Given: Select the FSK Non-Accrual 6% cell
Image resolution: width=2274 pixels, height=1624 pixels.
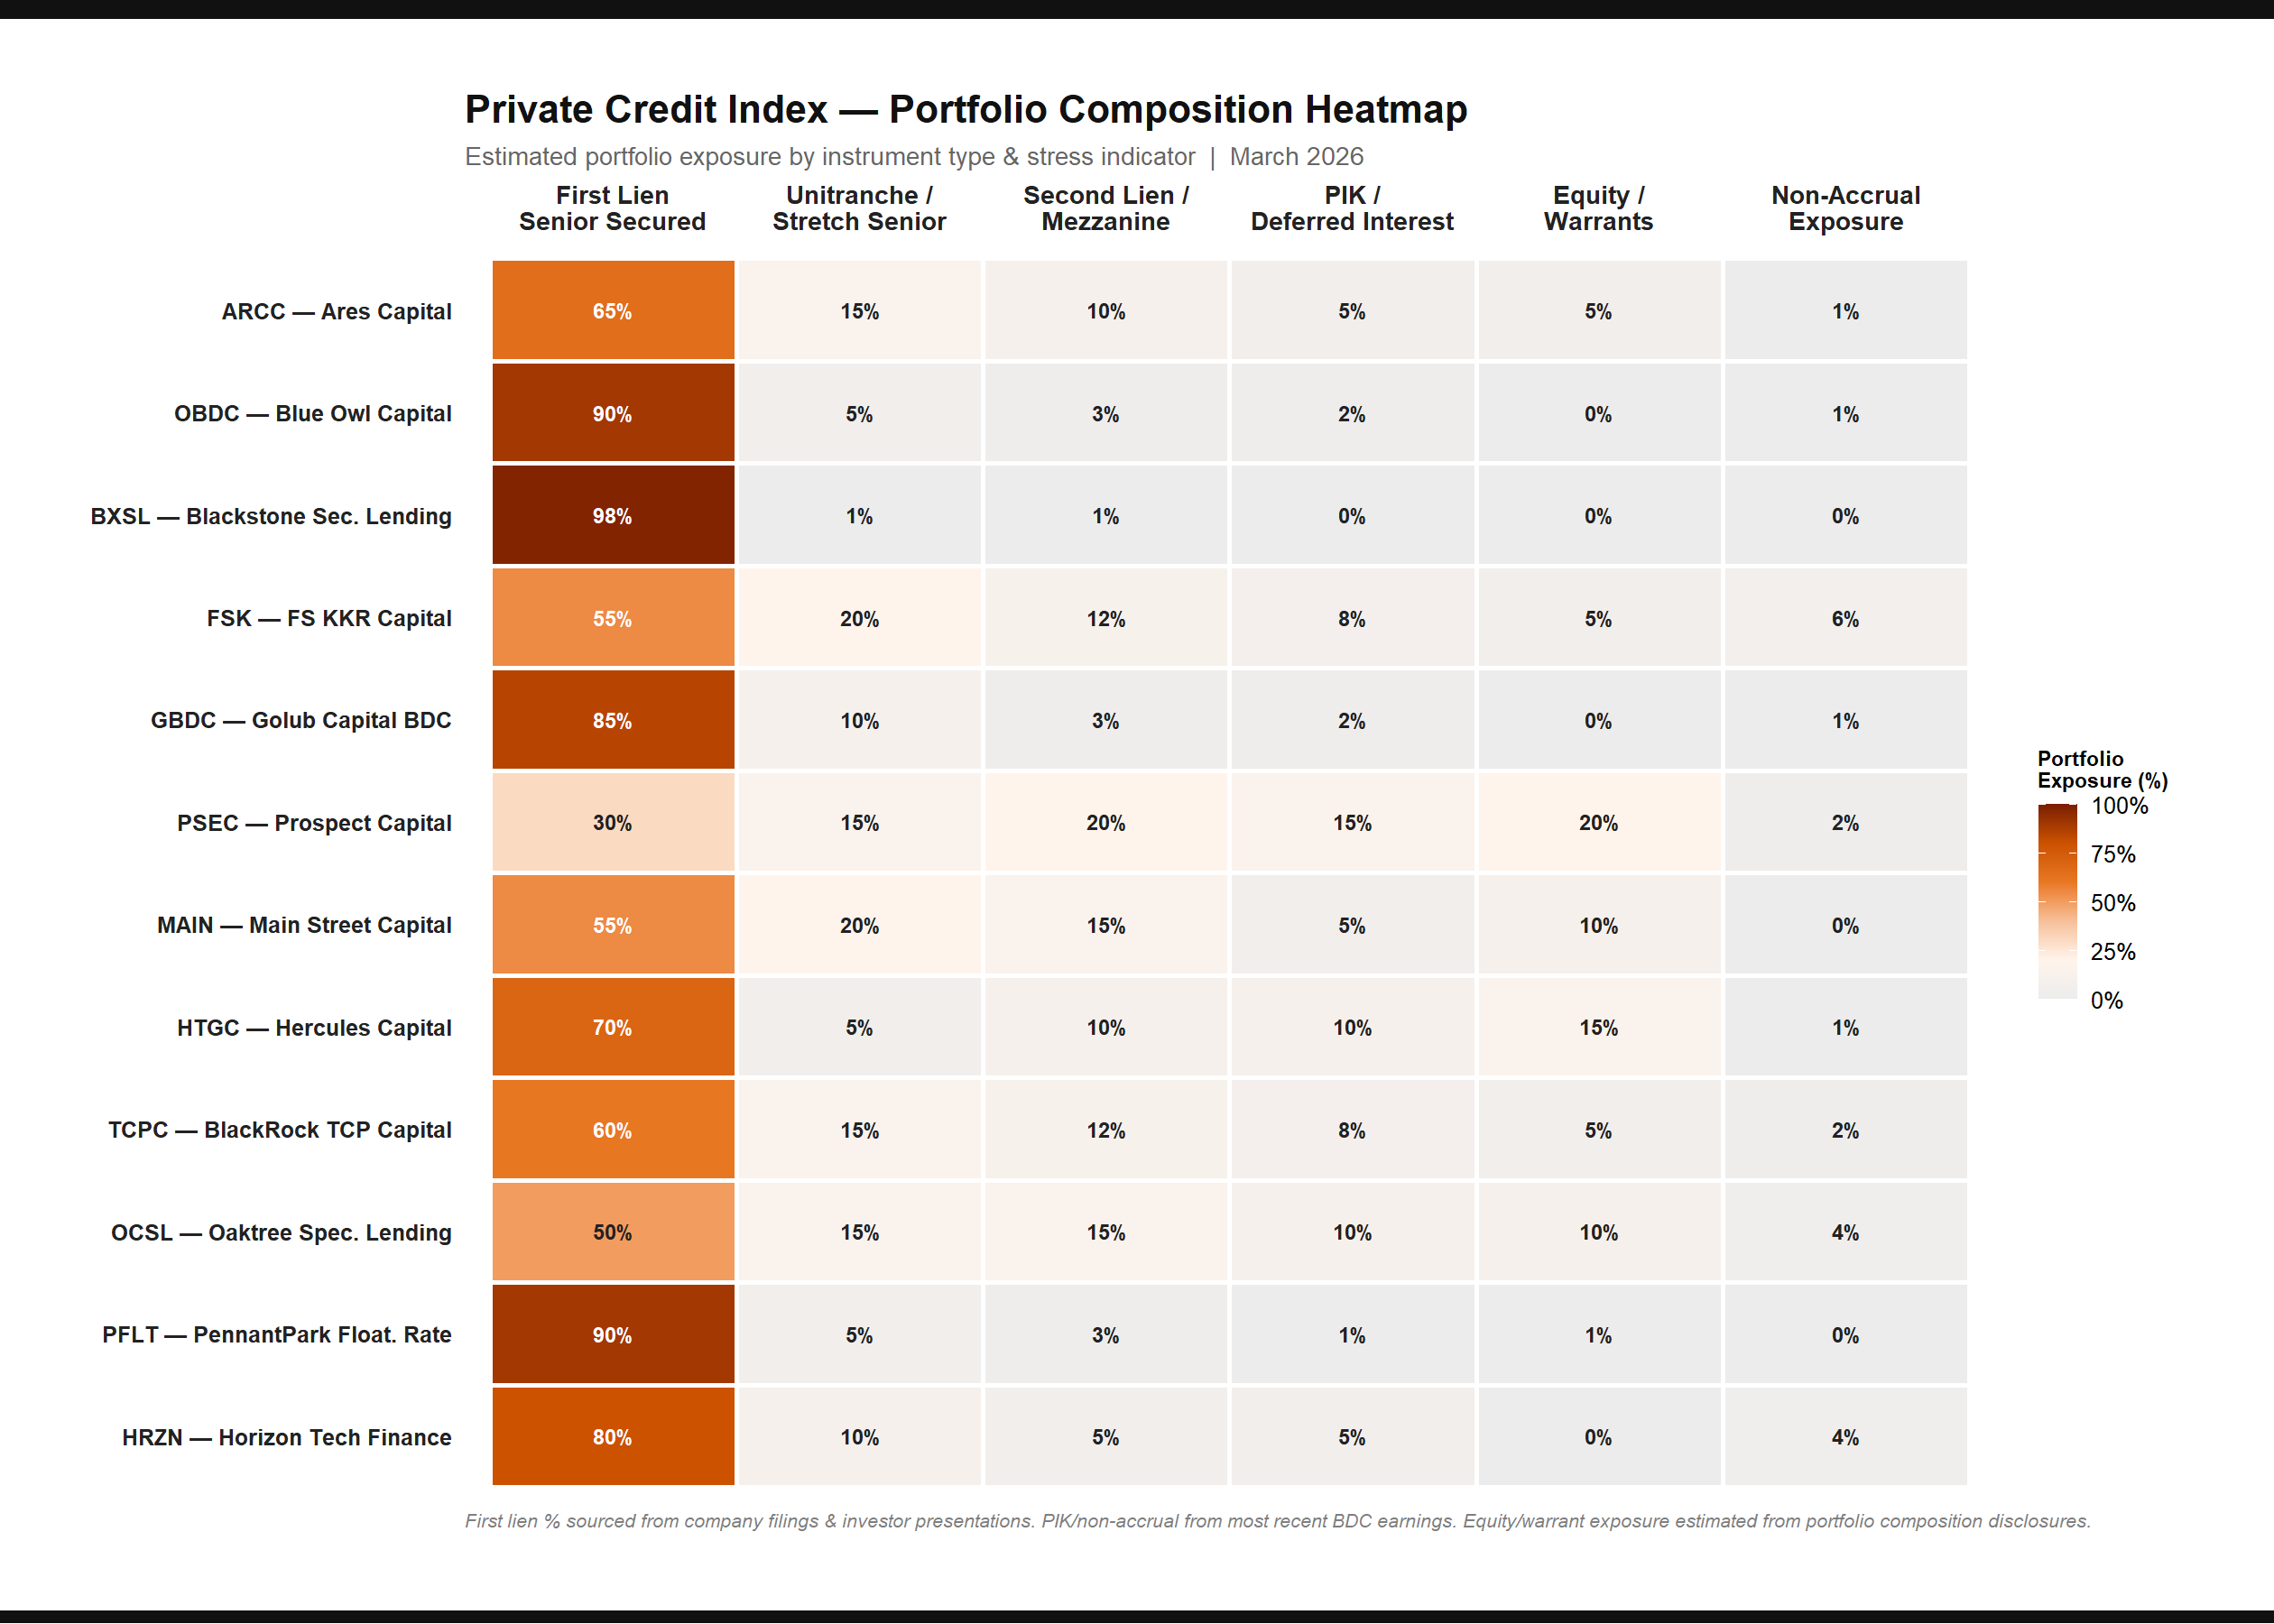Looking at the screenshot, I should coord(1845,618).
